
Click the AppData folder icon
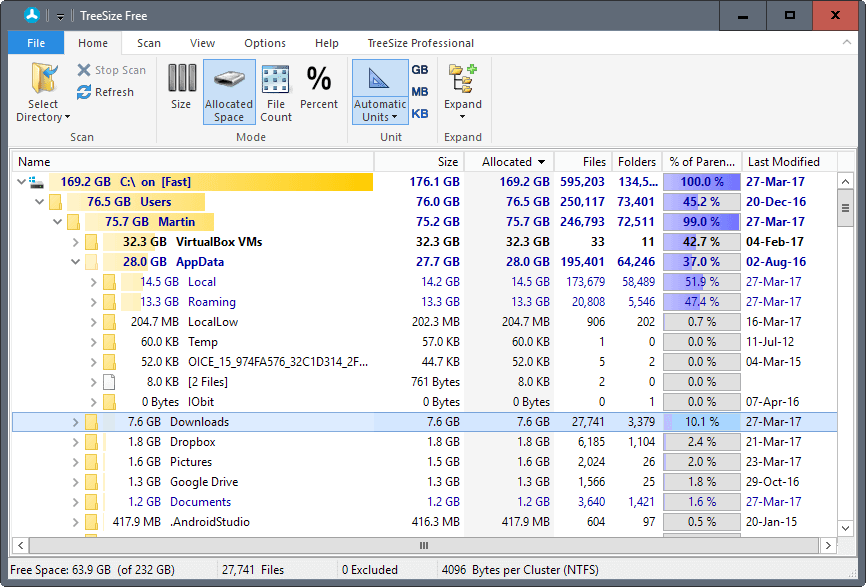(92, 262)
